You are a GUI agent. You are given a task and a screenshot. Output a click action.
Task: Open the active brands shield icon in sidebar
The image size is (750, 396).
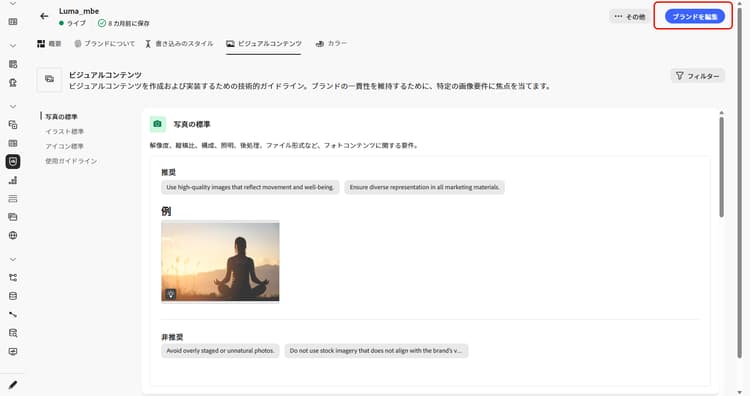tap(13, 162)
